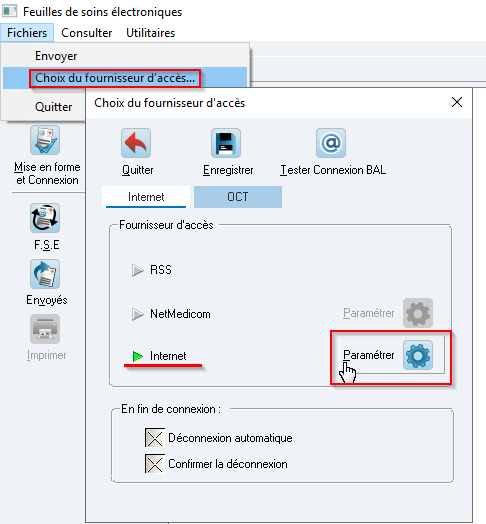Click the Confirmer la déconnexion label
This screenshot has height=524, width=486.
point(228,464)
